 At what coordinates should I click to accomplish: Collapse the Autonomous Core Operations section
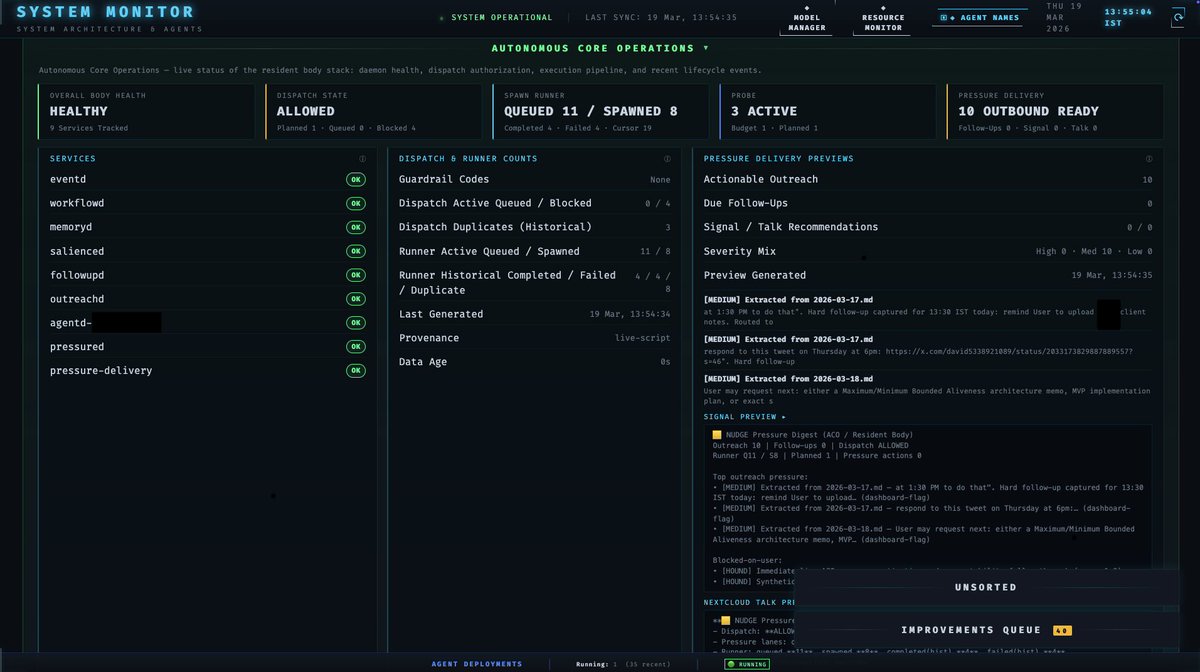(600, 48)
